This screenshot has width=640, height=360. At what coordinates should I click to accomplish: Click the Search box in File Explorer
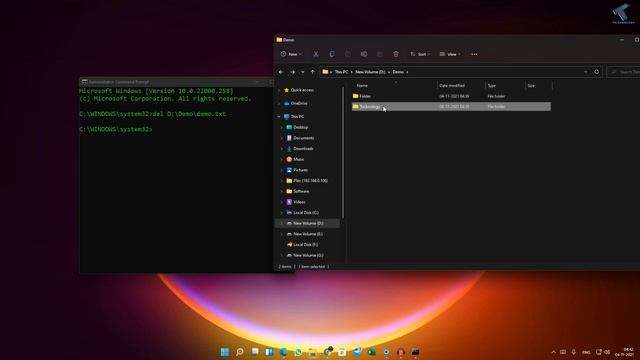(x=623, y=72)
